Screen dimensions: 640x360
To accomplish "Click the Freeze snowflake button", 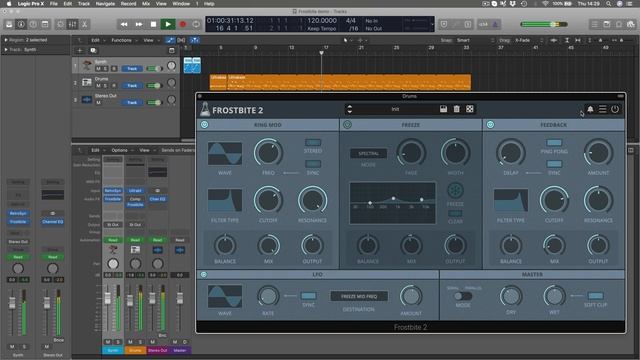I will click(x=455, y=190).
